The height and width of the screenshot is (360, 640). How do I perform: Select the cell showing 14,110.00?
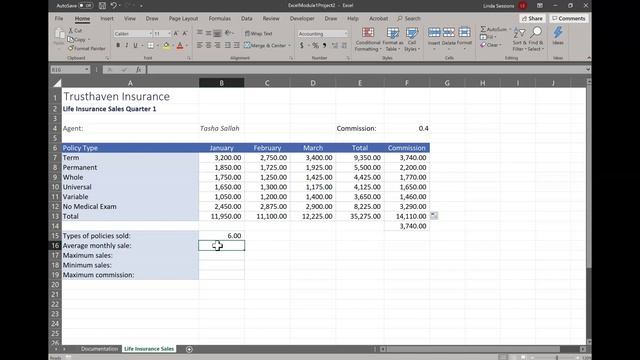coord(407,216)
